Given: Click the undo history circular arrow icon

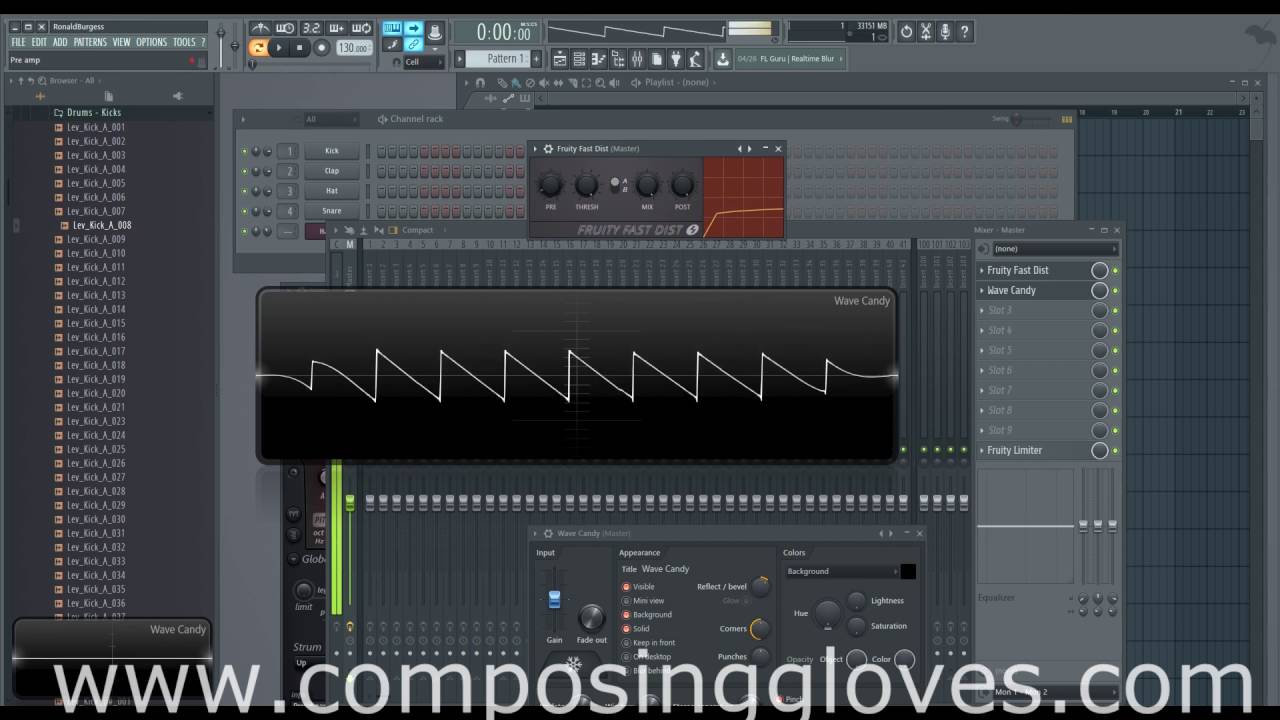Looking at the screenshot, I should click(x=906, y=31).
